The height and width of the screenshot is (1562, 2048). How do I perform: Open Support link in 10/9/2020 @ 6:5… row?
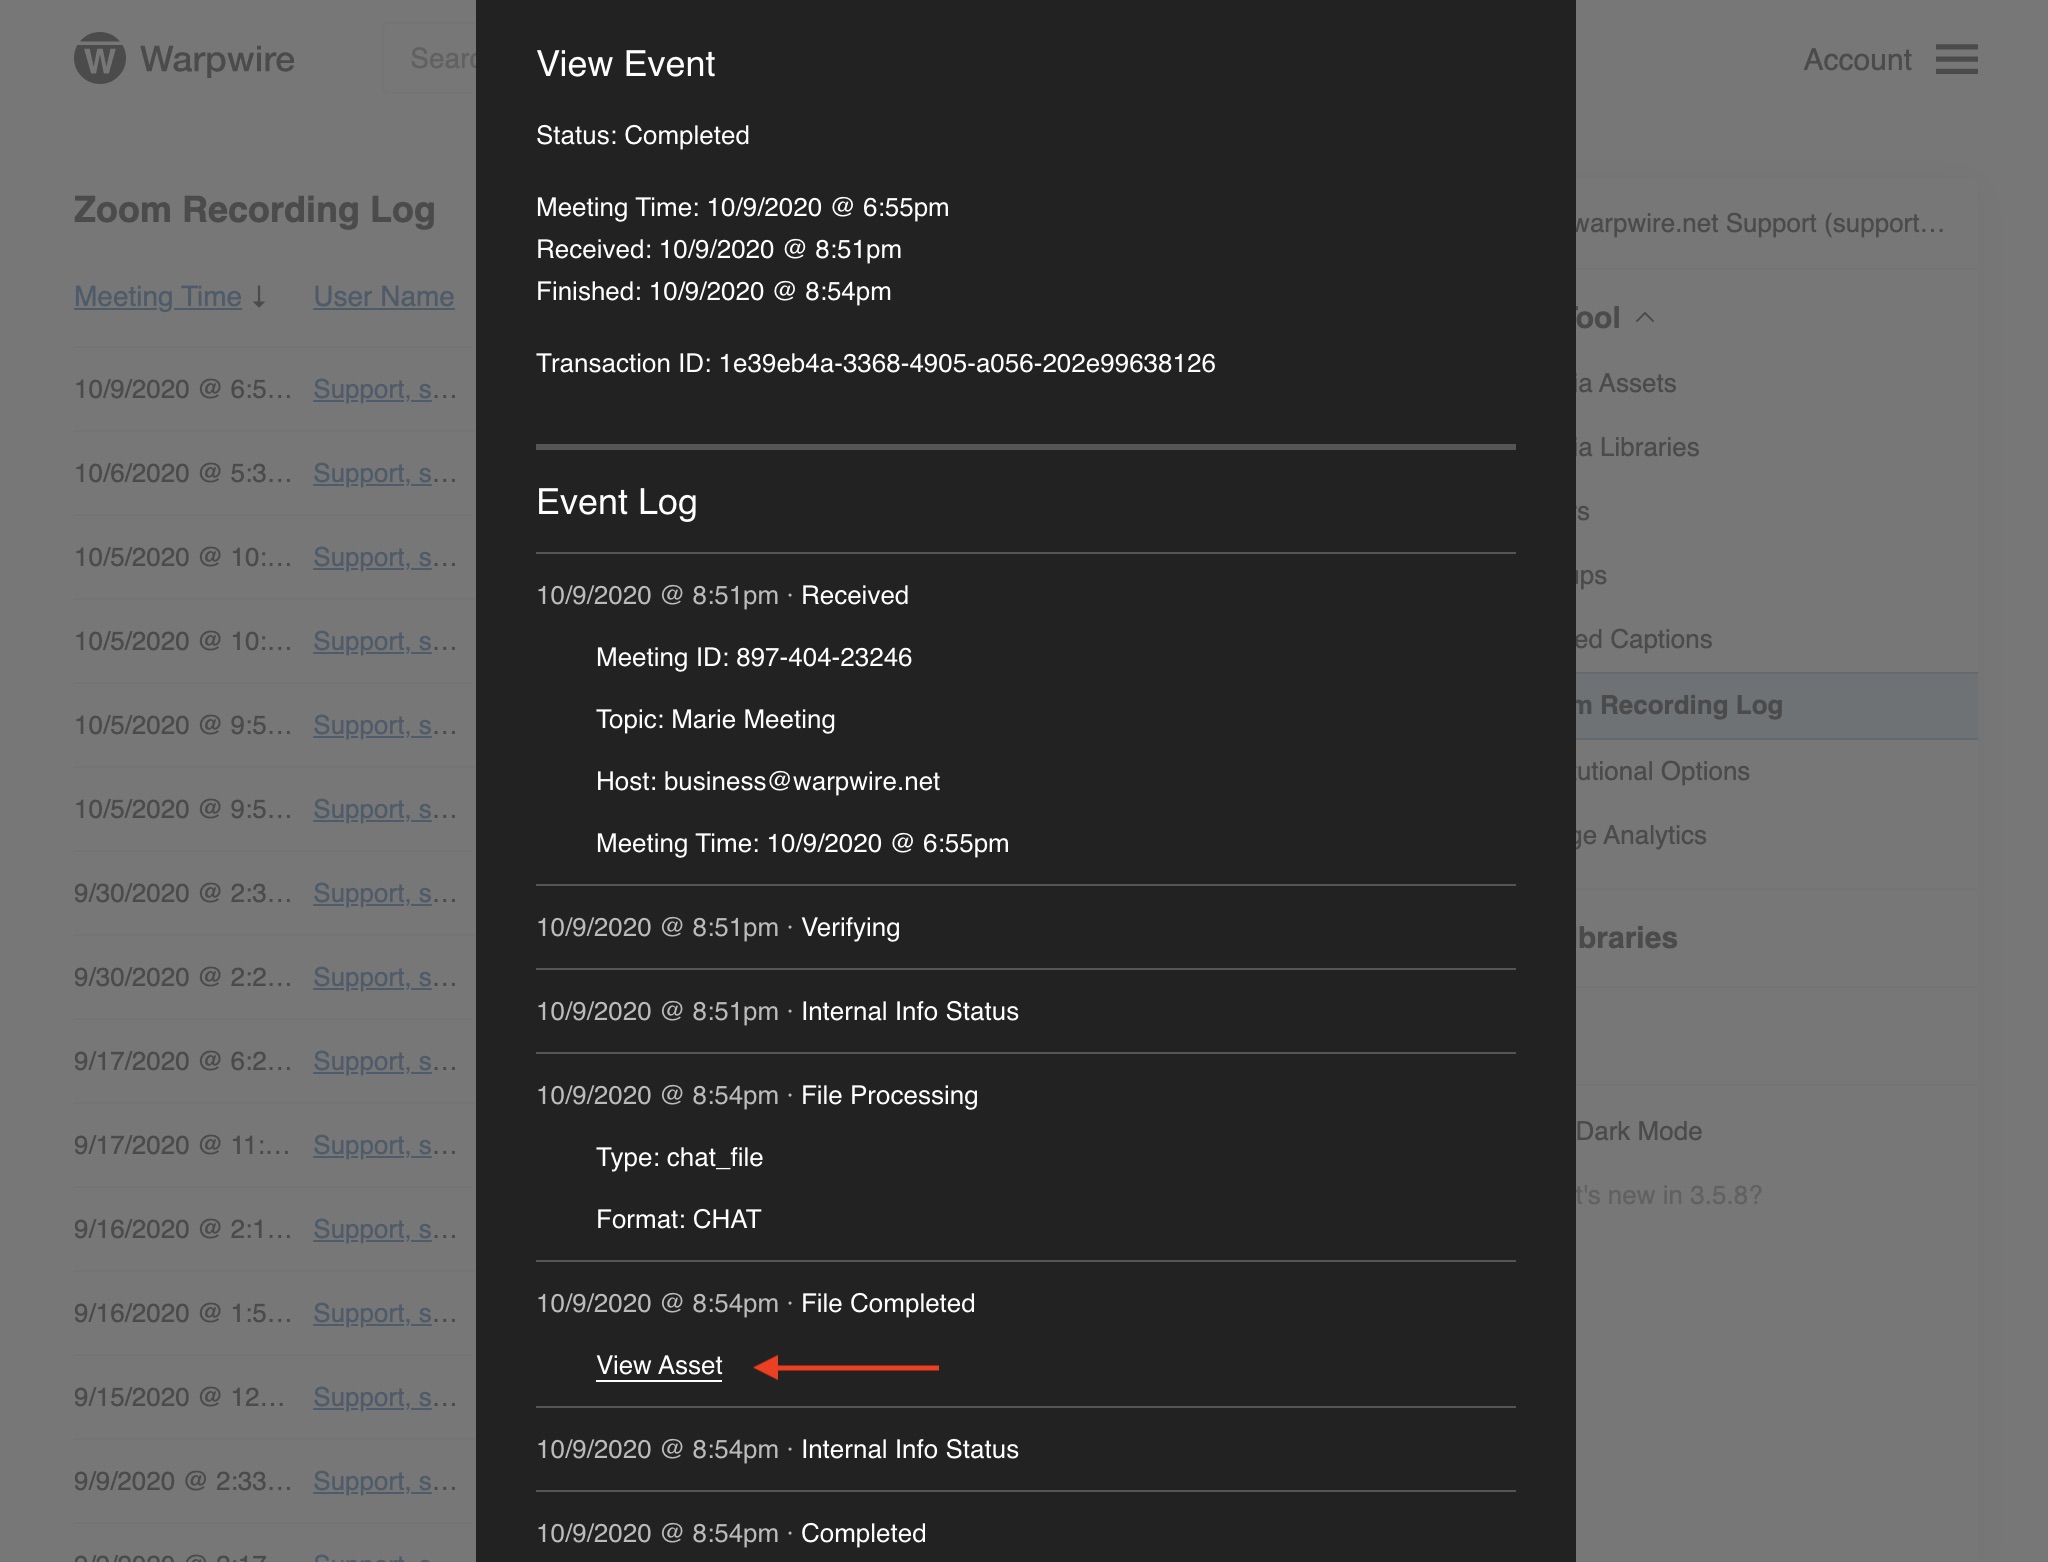click(x=385, y=389)
